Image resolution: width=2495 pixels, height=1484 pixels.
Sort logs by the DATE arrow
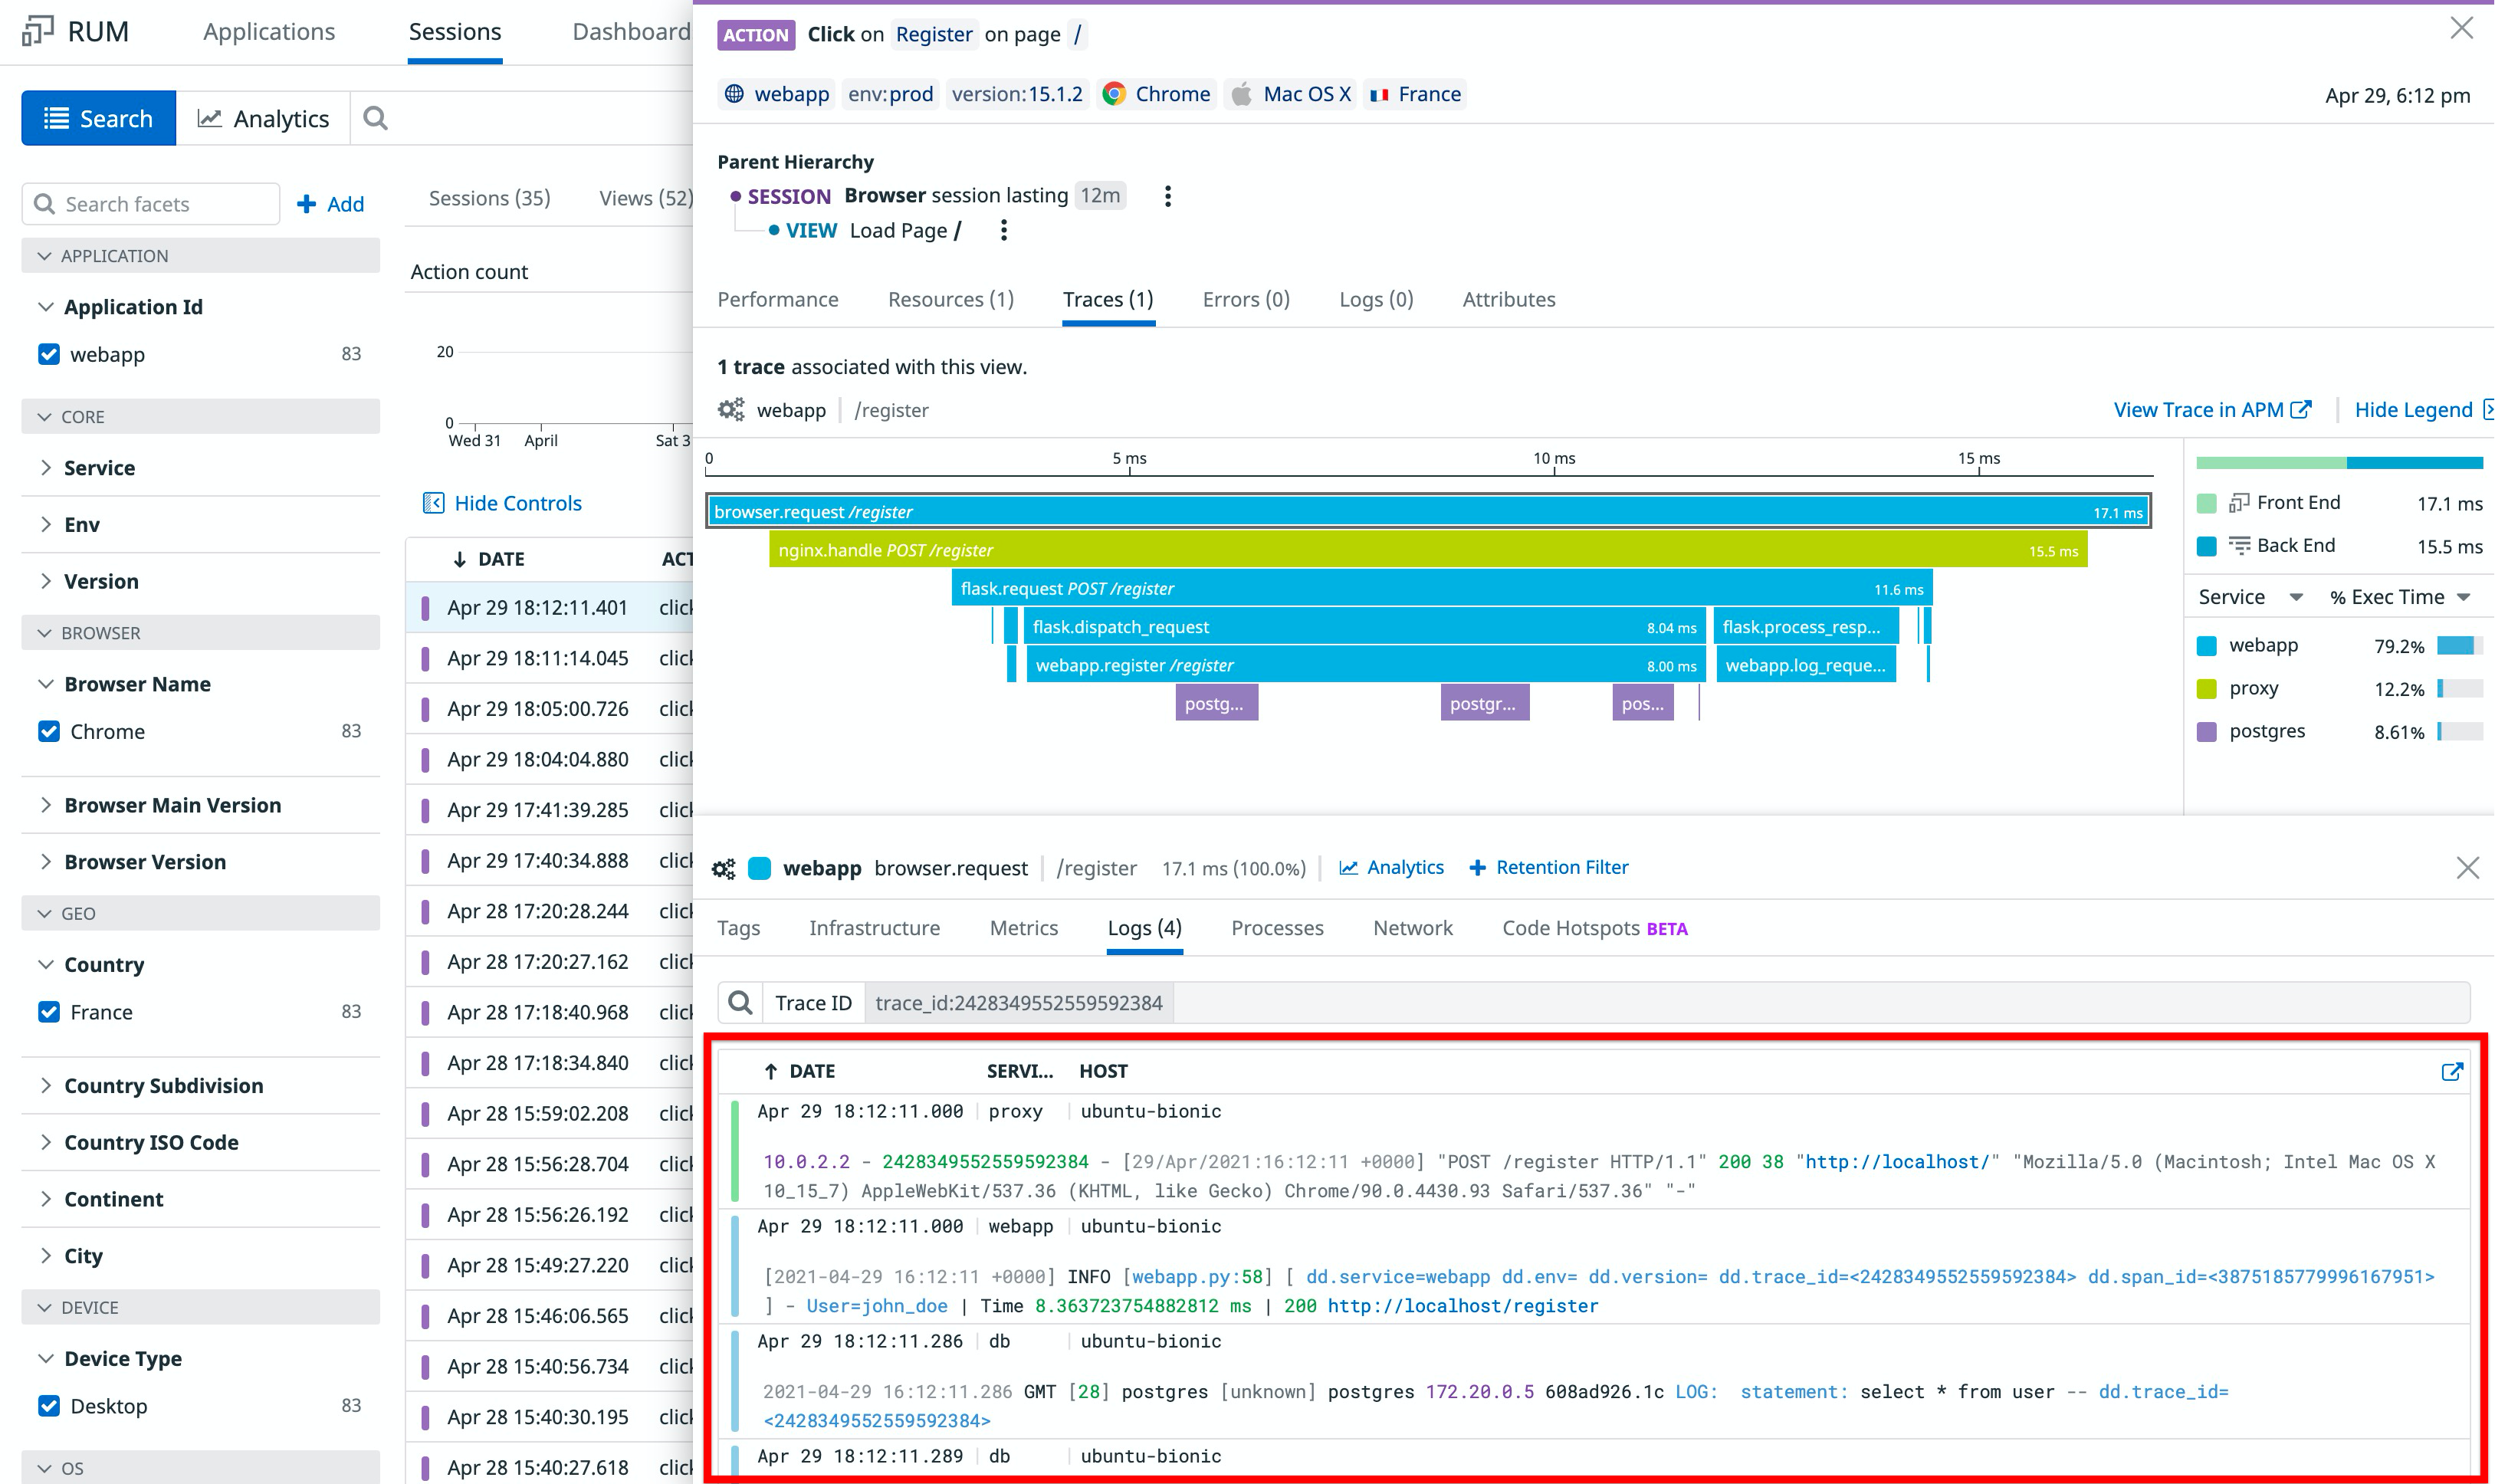(770, 1072)
